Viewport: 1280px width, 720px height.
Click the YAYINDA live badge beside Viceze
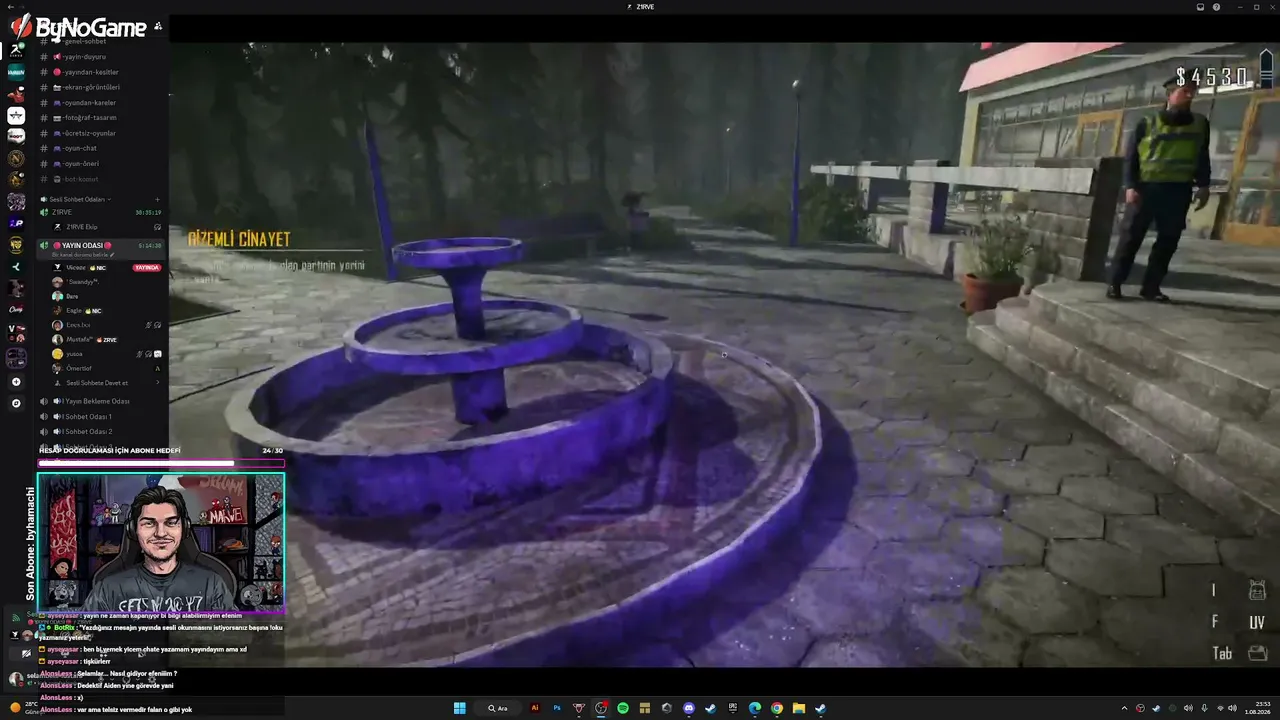[x=147, y=268]
